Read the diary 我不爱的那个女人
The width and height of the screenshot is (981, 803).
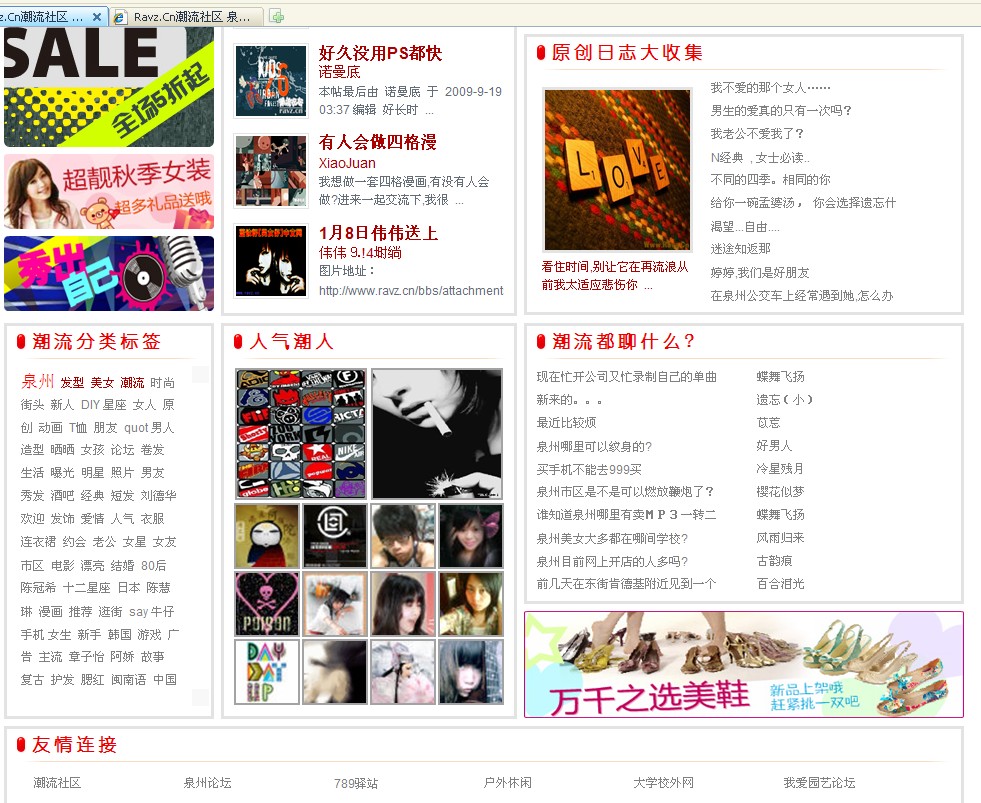(x=770, y=88)
